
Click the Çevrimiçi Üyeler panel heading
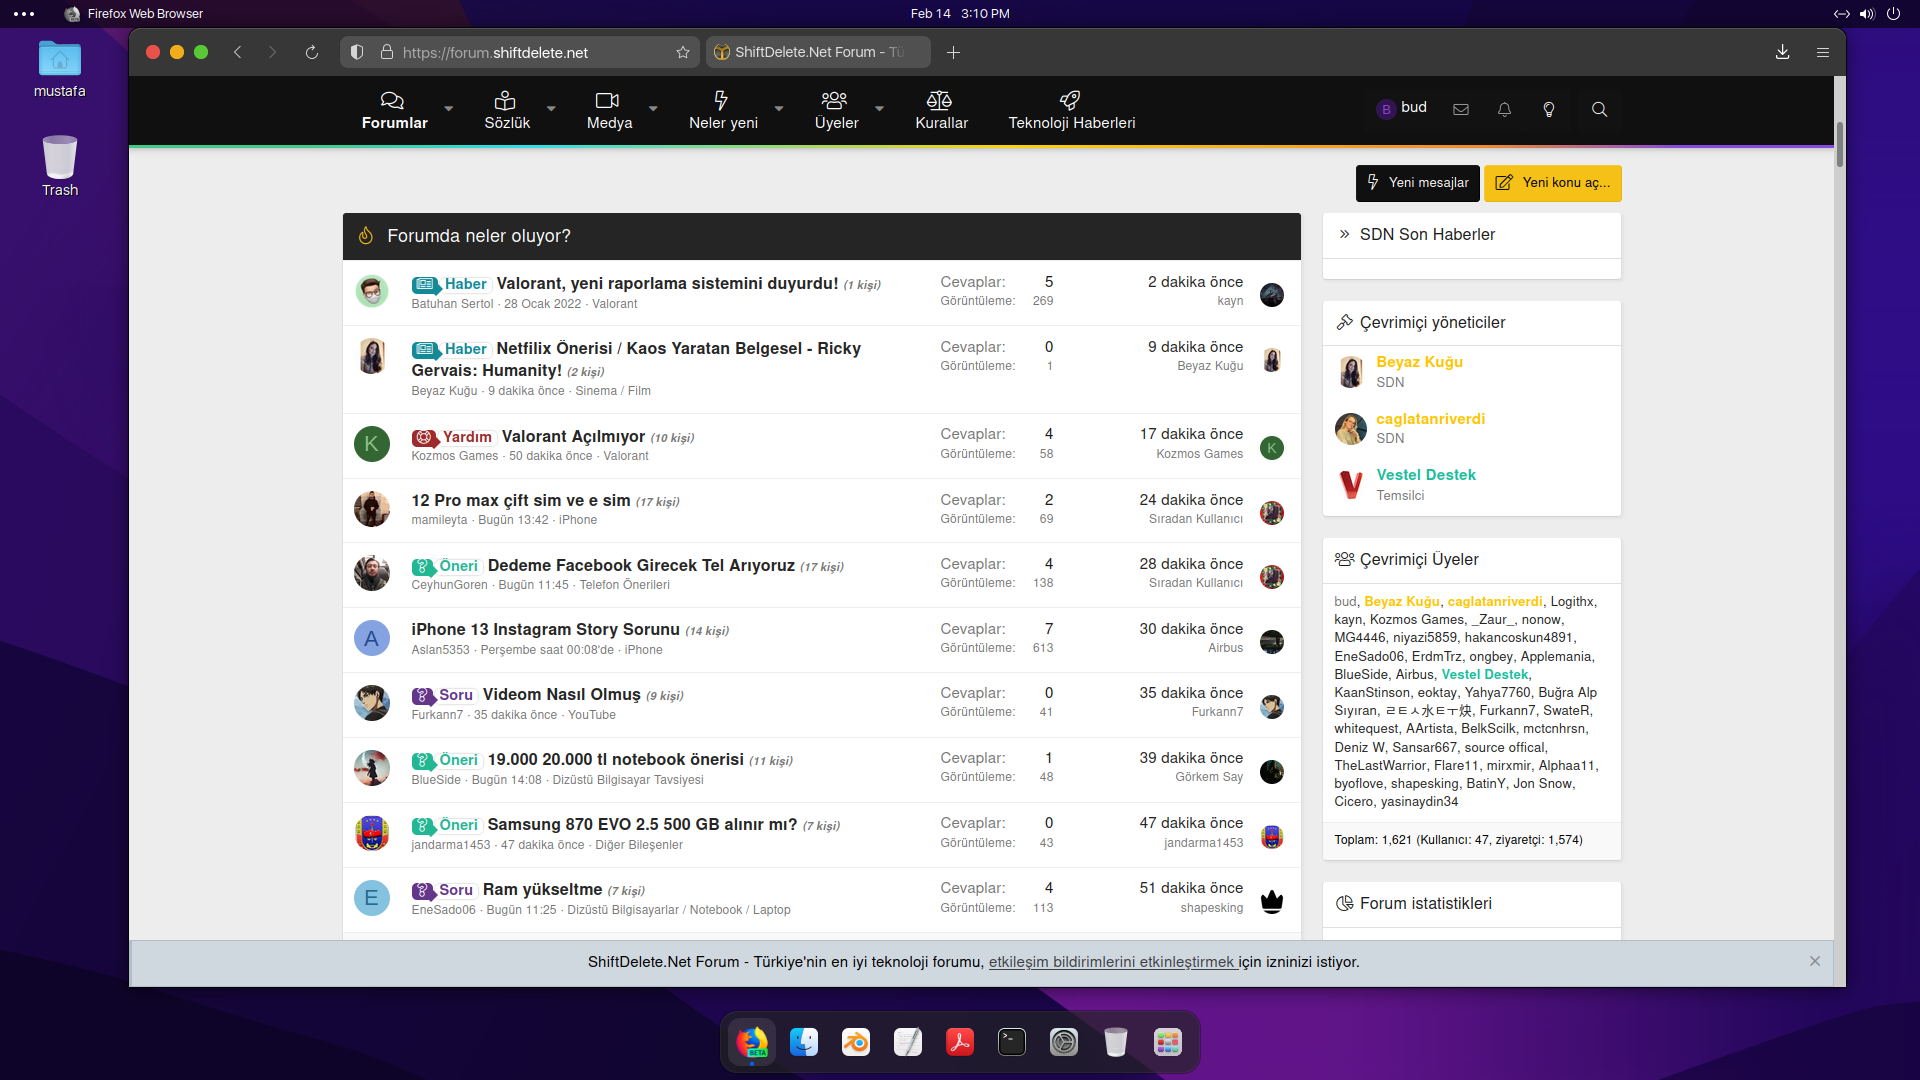pyautogui.click(x=1418, y=559)
